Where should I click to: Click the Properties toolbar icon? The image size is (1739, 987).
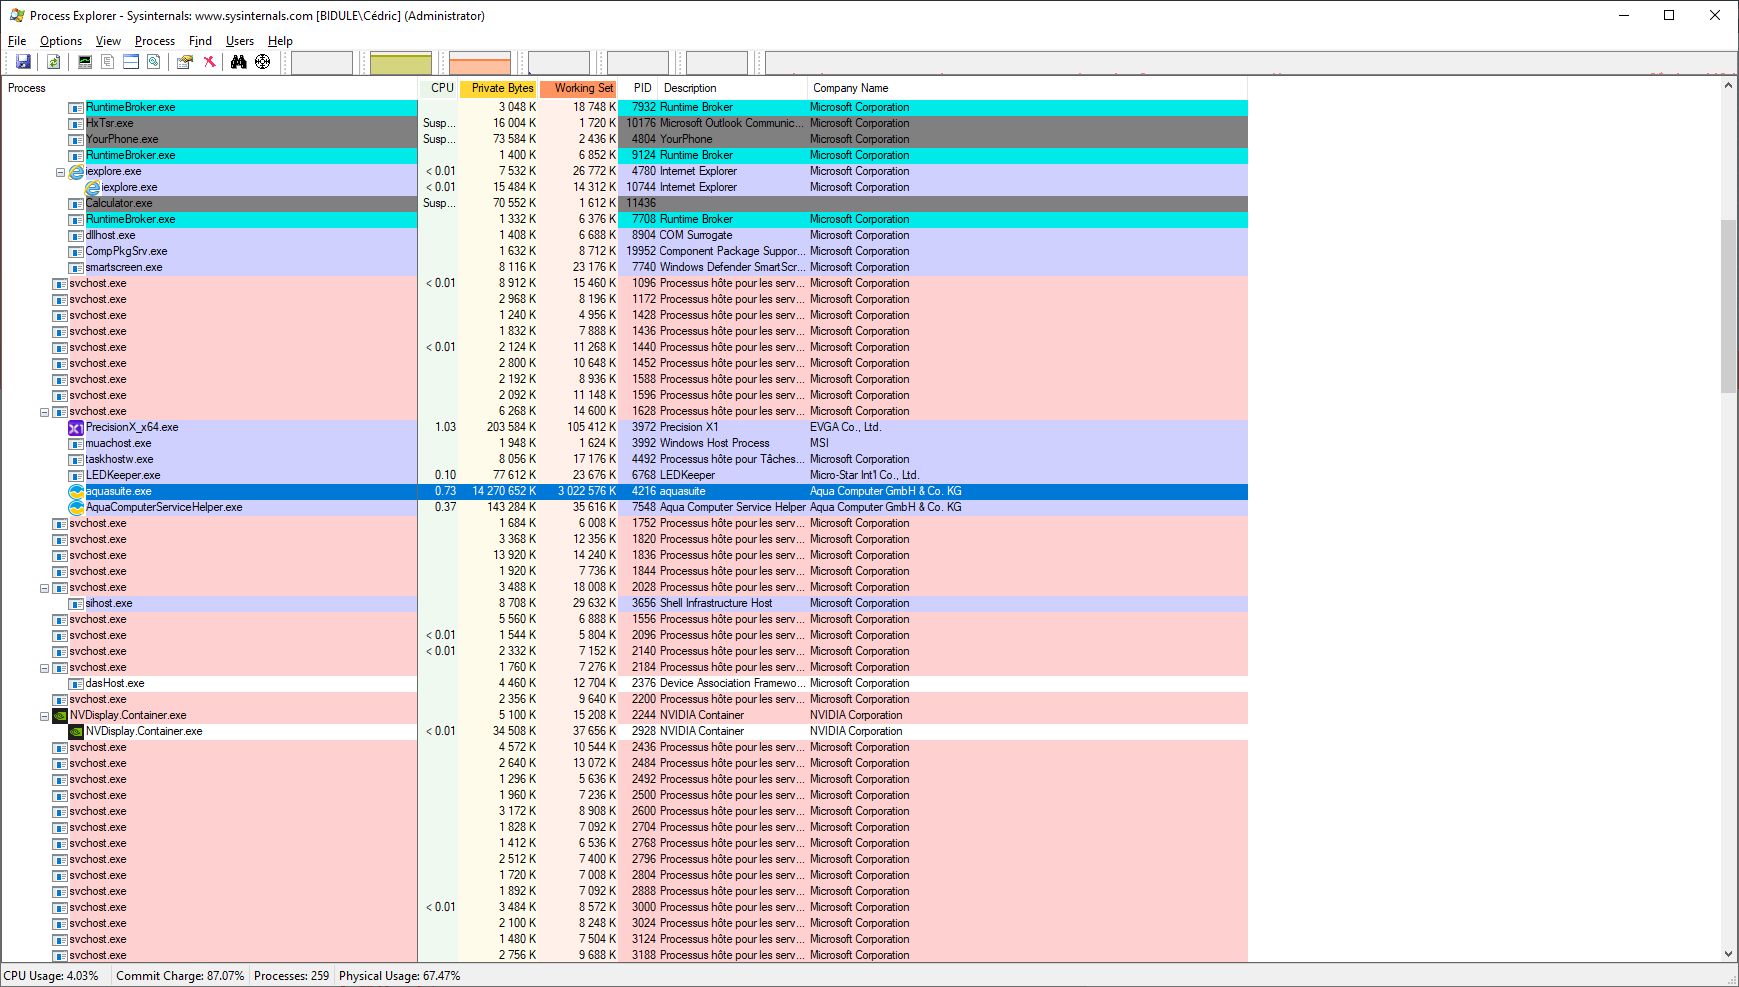[184, 62]
